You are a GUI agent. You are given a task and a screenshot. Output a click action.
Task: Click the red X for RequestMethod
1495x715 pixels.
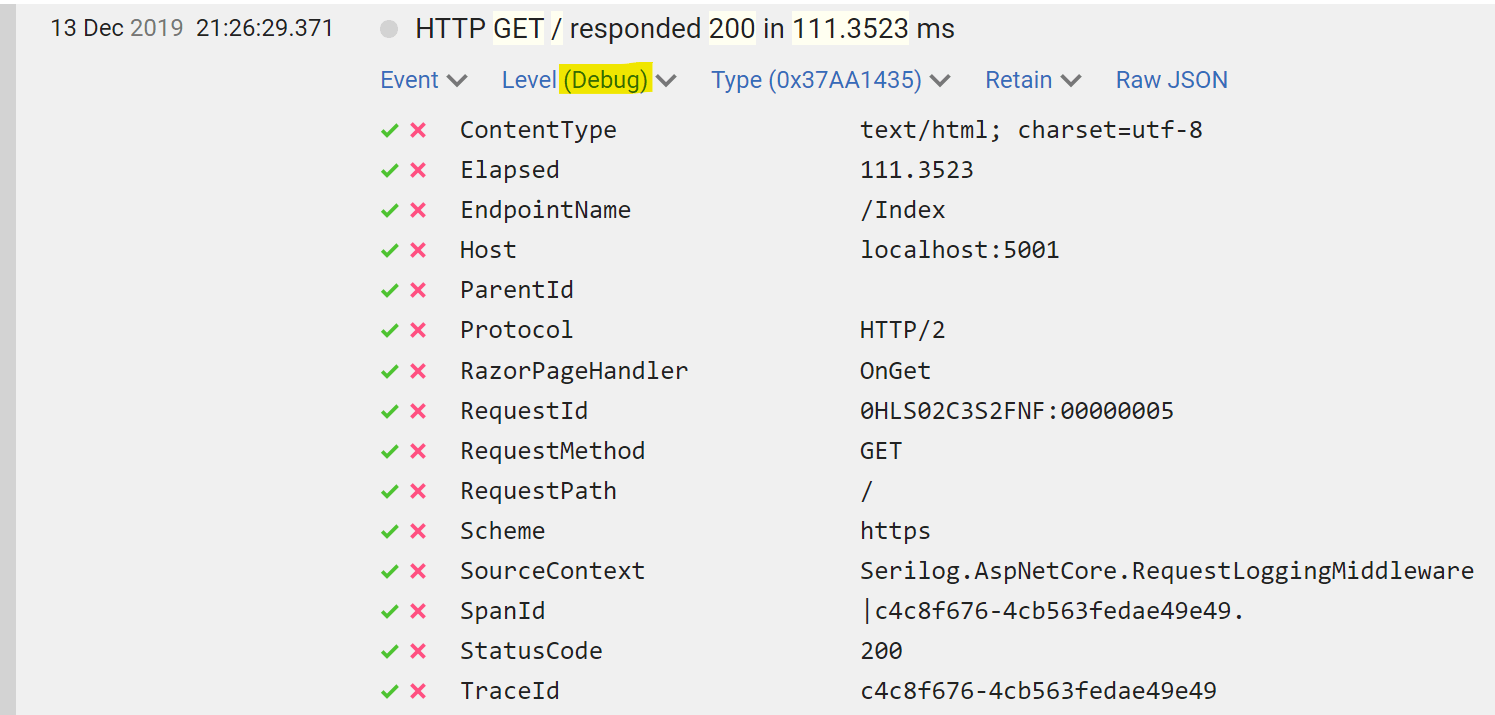coord(418,451)
